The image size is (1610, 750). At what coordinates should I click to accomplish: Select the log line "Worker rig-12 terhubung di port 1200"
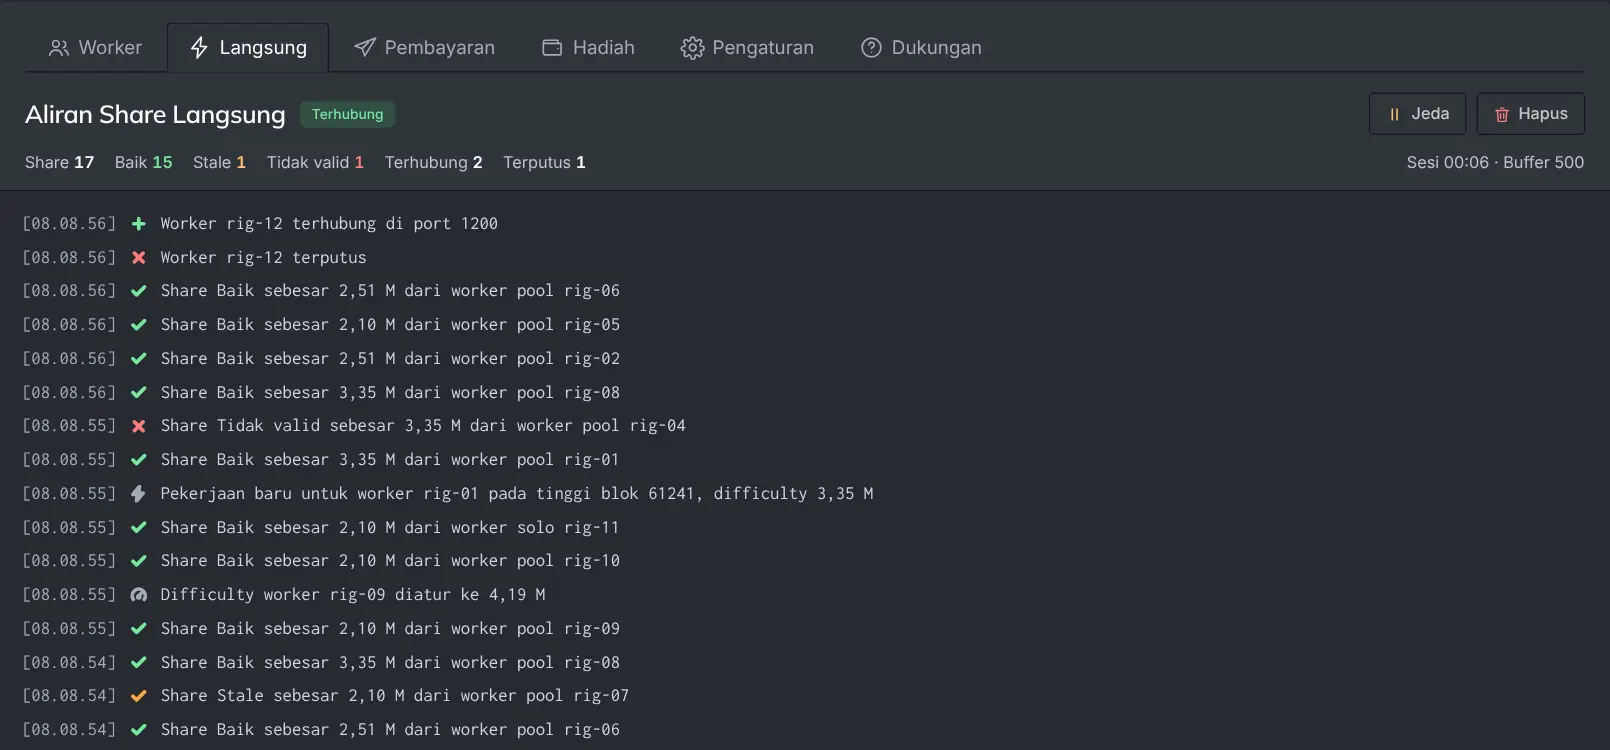[329, 224]
